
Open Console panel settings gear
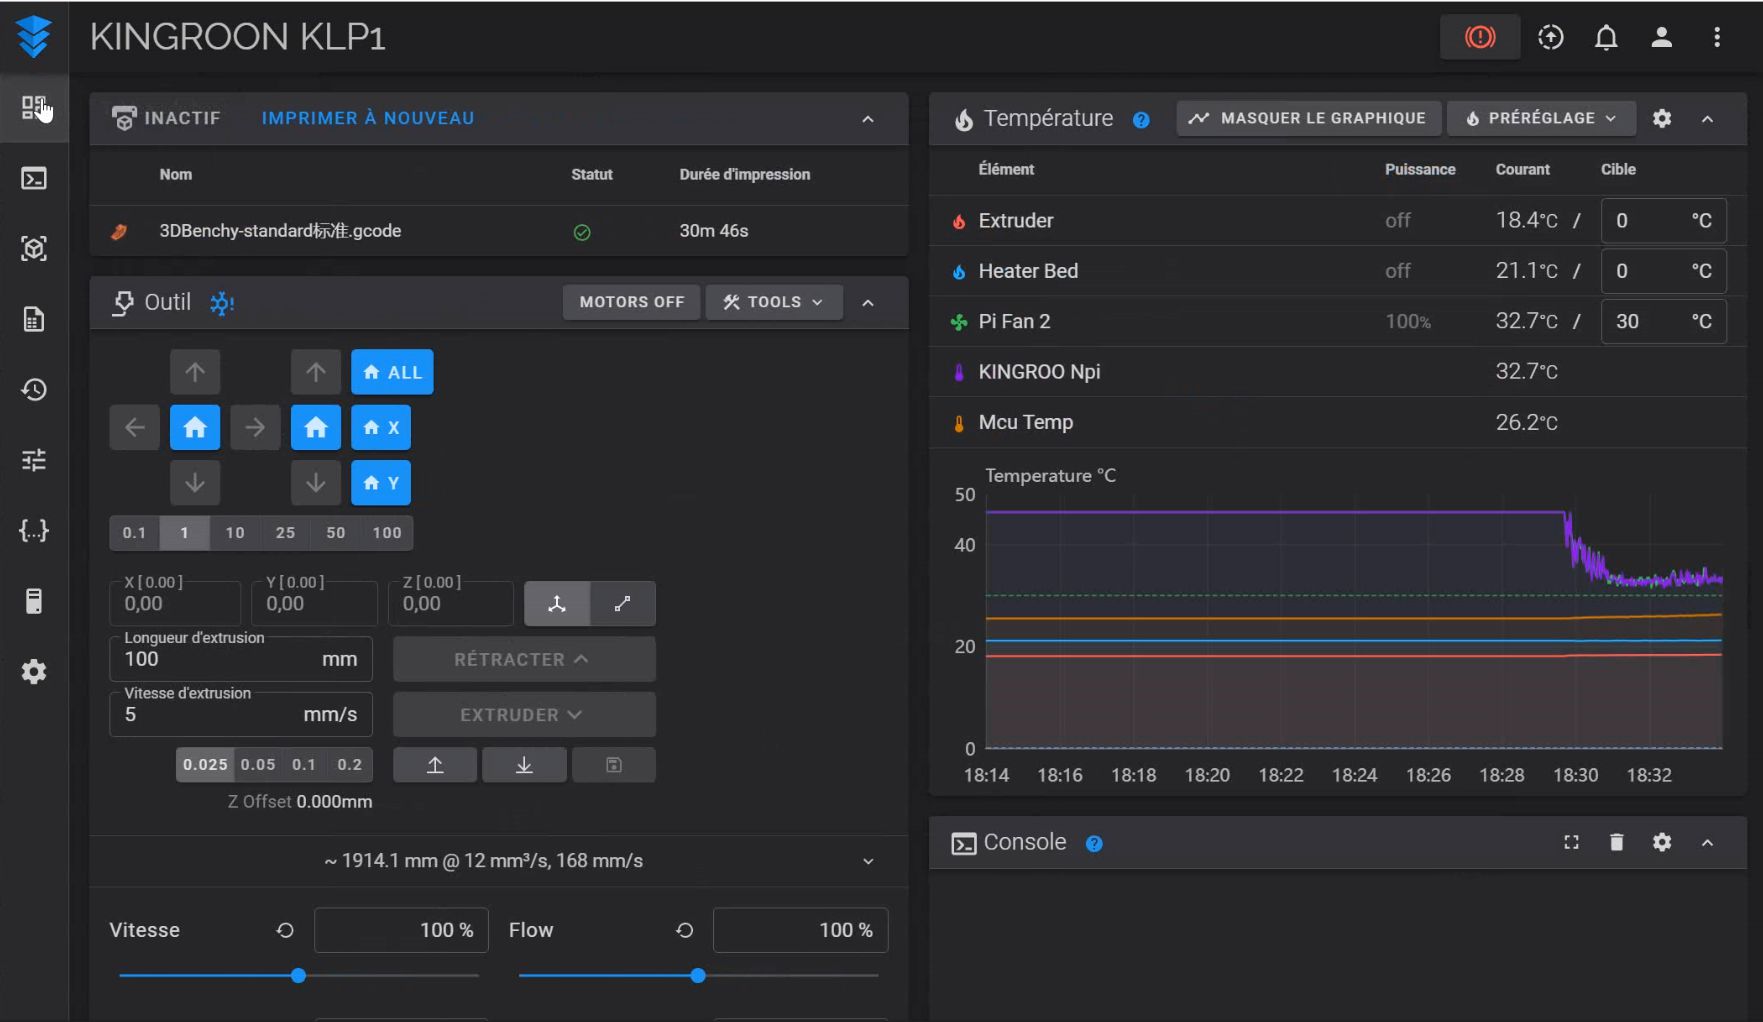point(1662,842)
